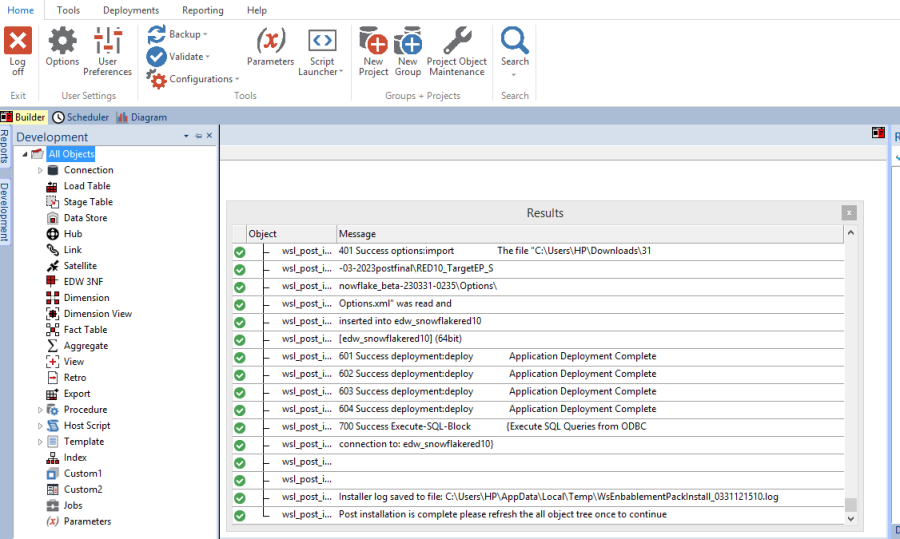Click the Results vertical scrollbar up arrow
This screenshot has width=900, height=539.
[851, 234]
